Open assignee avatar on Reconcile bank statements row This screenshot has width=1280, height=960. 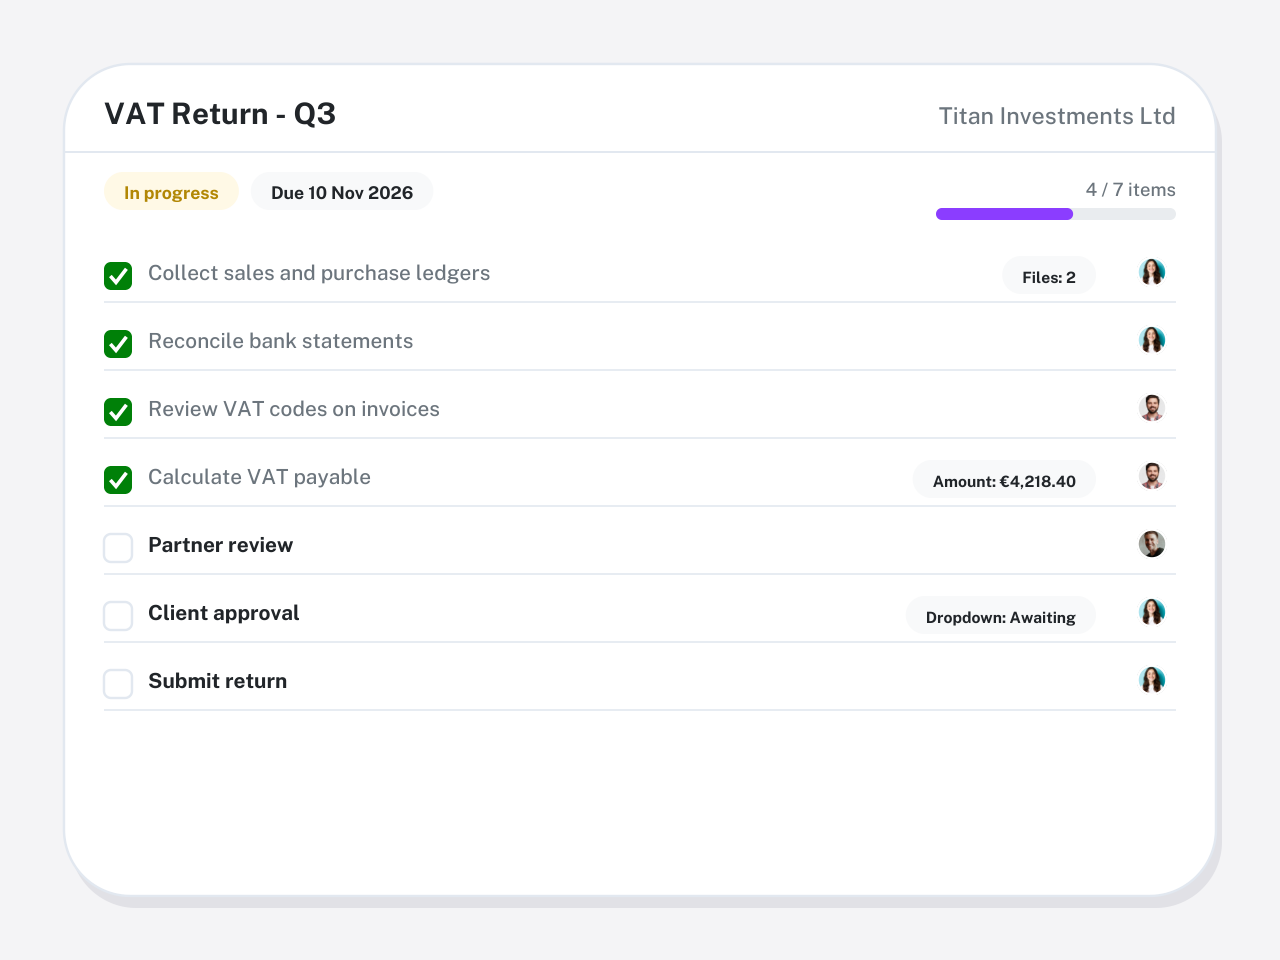click(x=1152, y=340)
